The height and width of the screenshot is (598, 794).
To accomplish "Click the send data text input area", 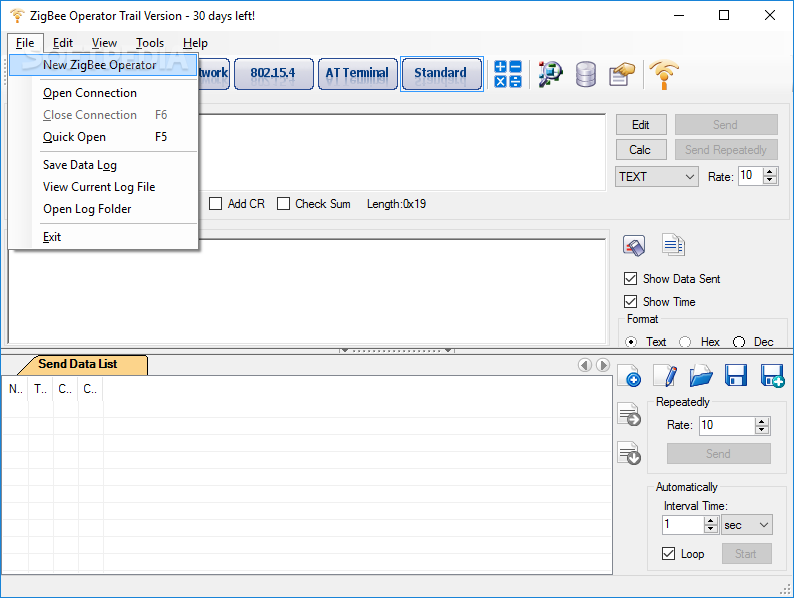I will (x=402, y=152).
